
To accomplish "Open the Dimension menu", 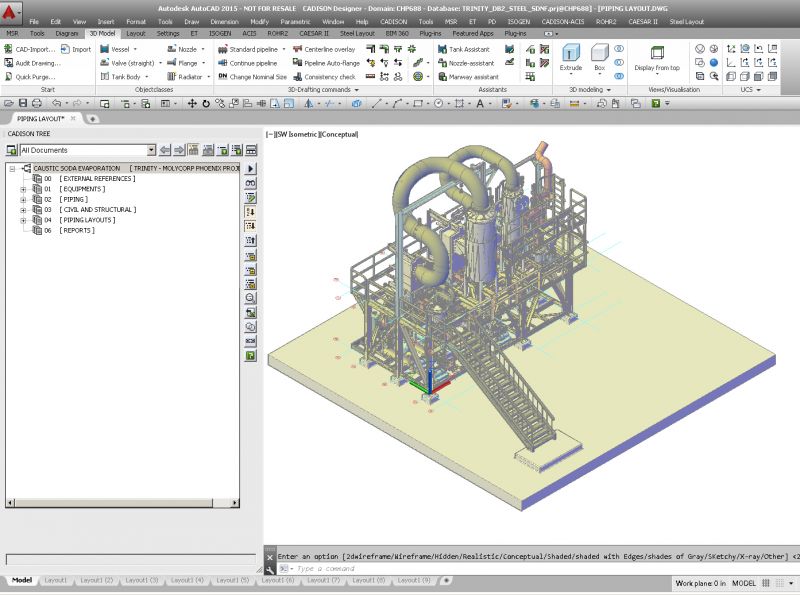I will 224,22.
